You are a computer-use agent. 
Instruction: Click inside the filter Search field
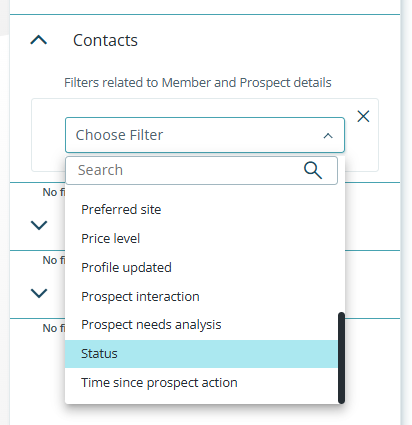pyautogui.click(x=201, y=170)
